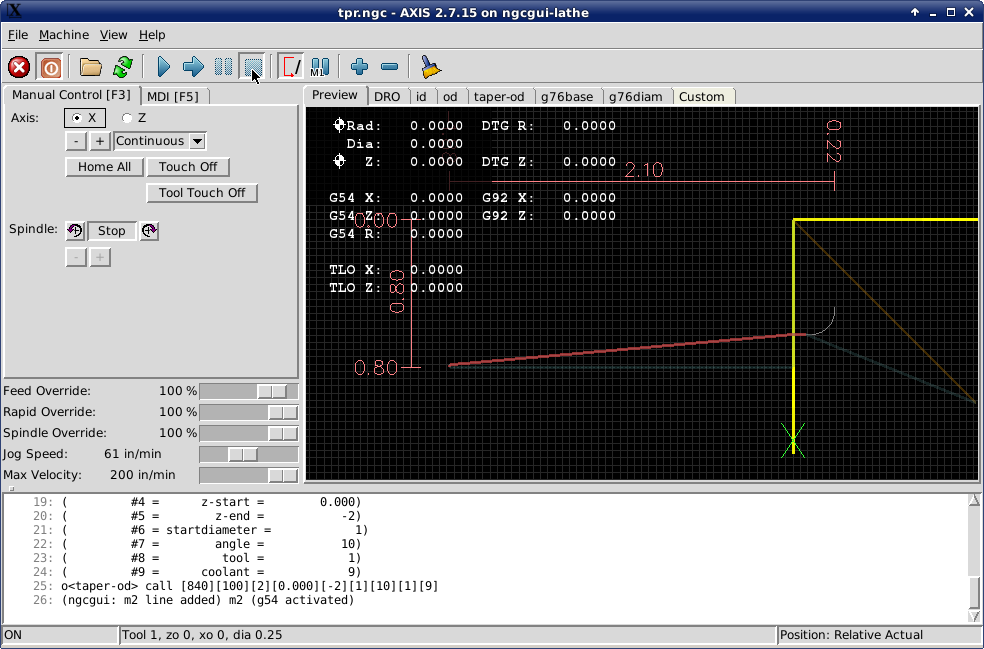Toggle skip lines with slash
984x649 pixels.
(289, 67)
